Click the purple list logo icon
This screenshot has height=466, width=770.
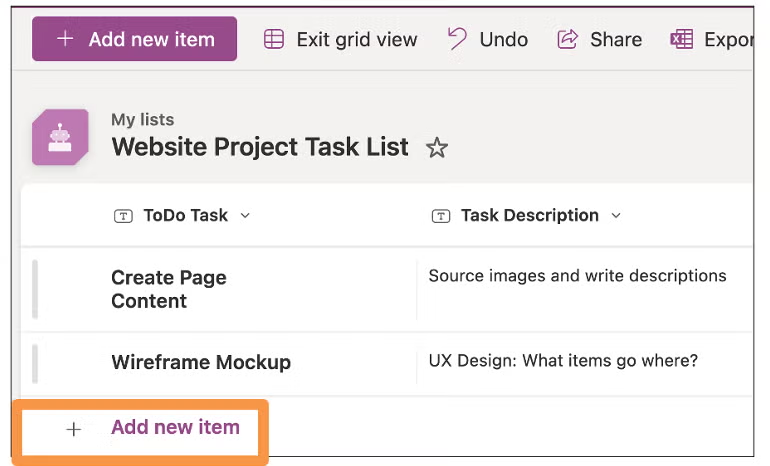60,137
